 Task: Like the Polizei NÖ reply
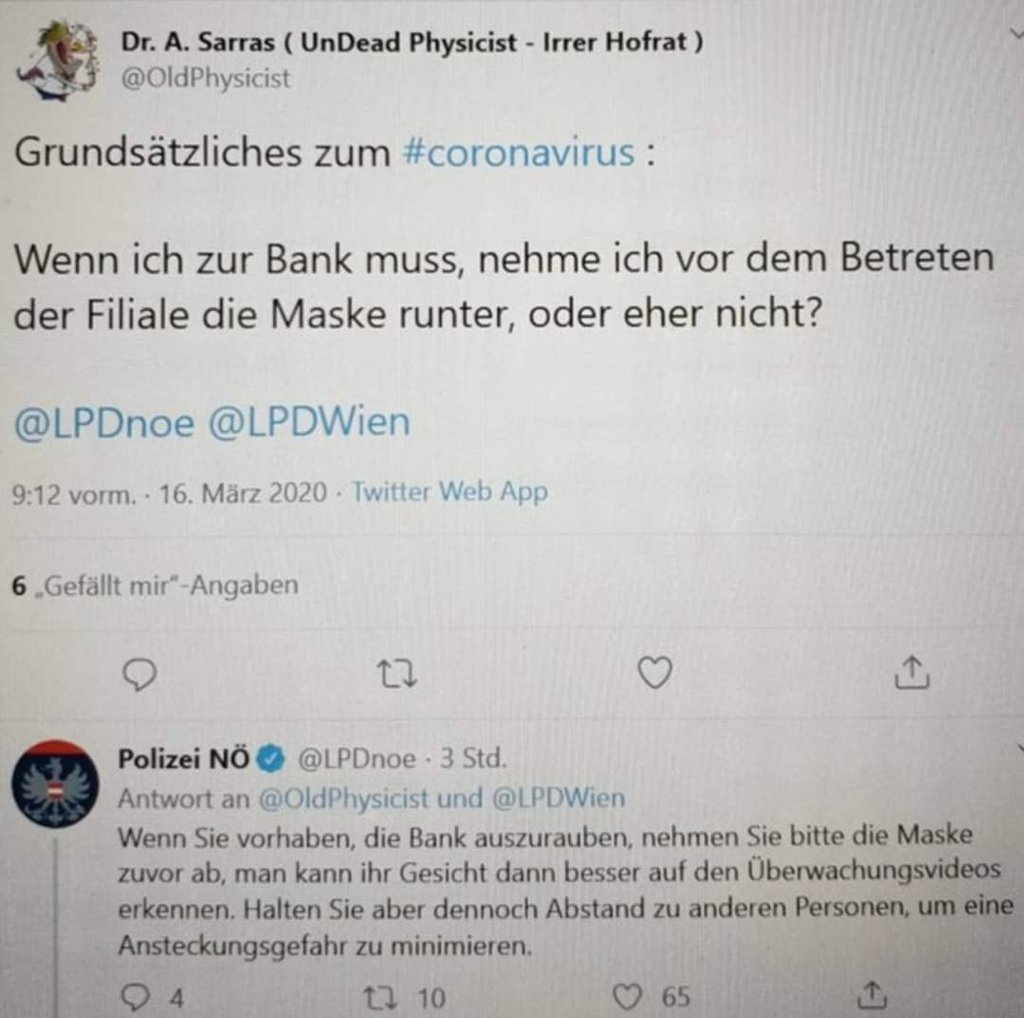click(631, 995)
